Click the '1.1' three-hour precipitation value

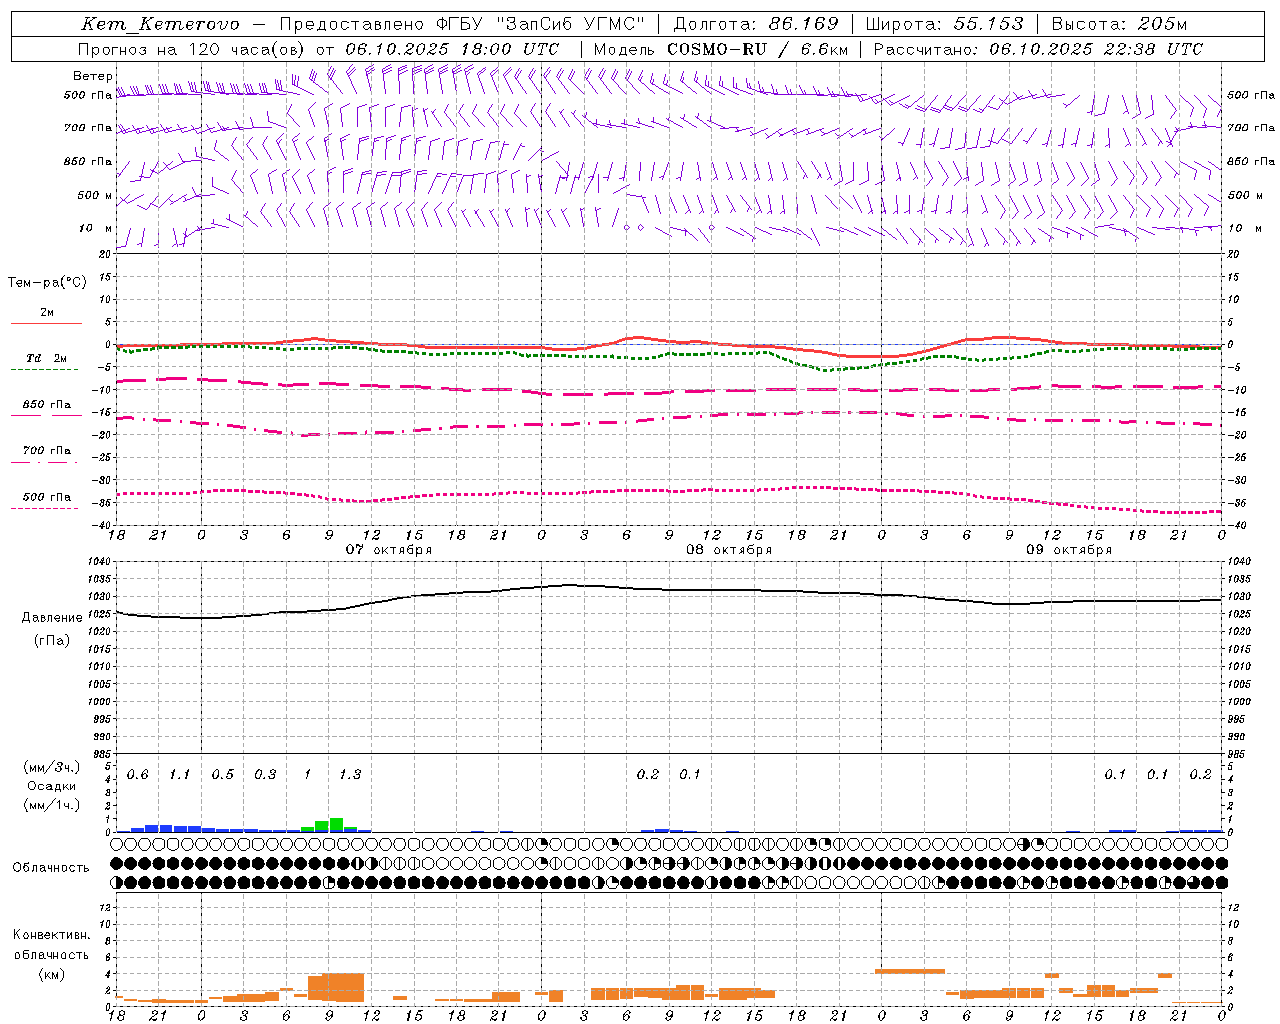click(180, 775)
